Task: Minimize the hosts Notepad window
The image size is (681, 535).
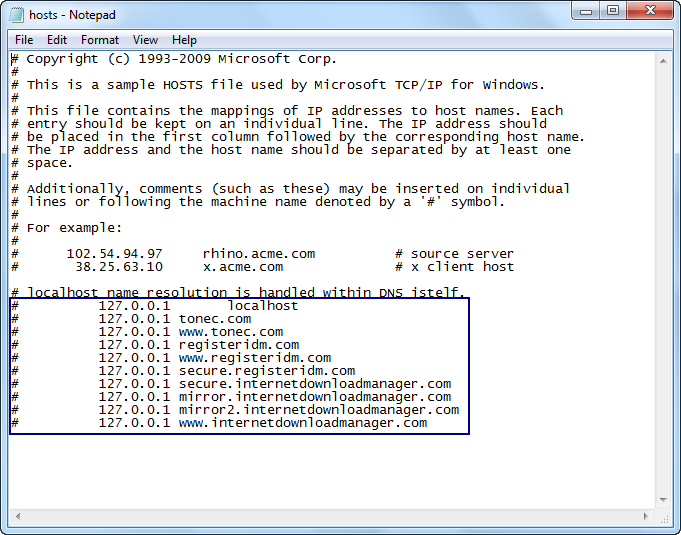Action: coord(586,10)
